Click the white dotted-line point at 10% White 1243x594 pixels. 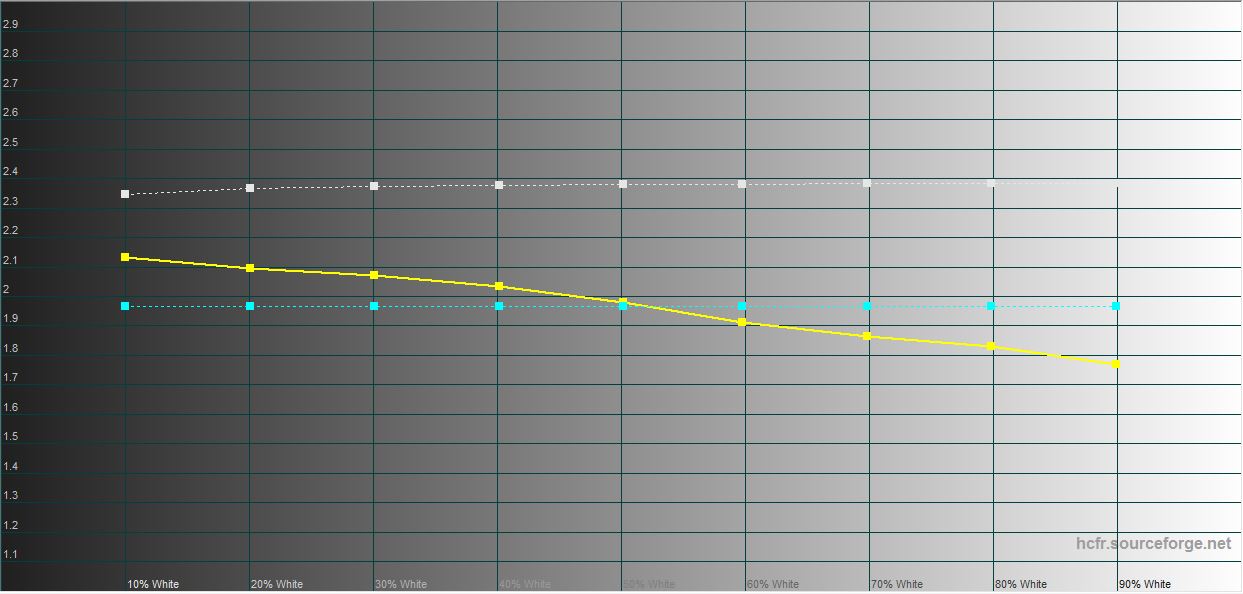(x=125, y=194)
